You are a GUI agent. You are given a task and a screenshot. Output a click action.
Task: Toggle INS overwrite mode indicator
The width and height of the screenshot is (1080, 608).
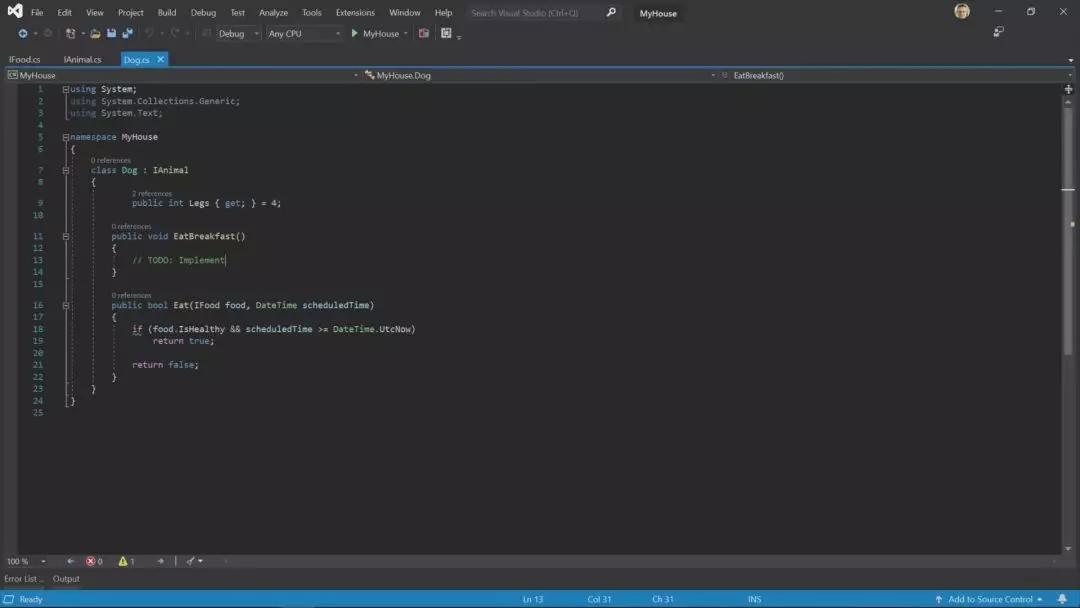click(755, 598)
